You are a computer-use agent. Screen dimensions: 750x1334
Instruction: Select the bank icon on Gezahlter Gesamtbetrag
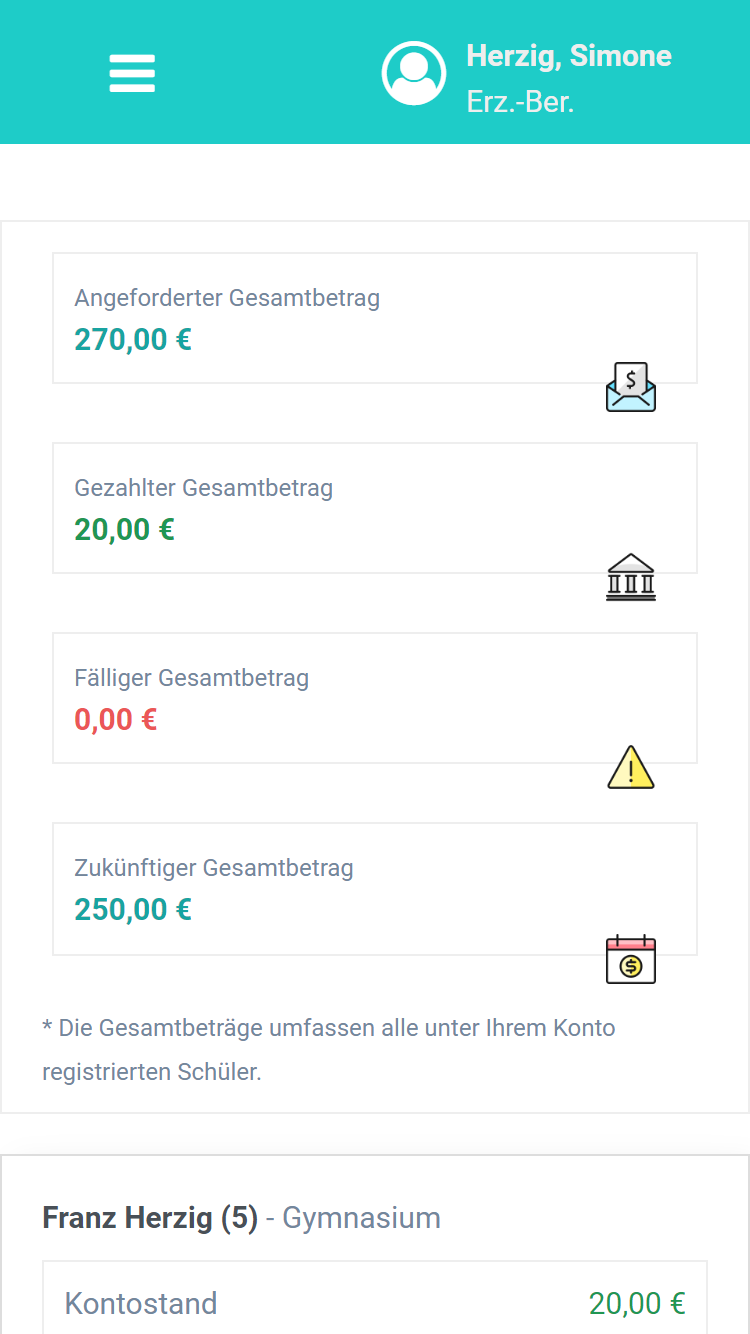click(630, 576)
